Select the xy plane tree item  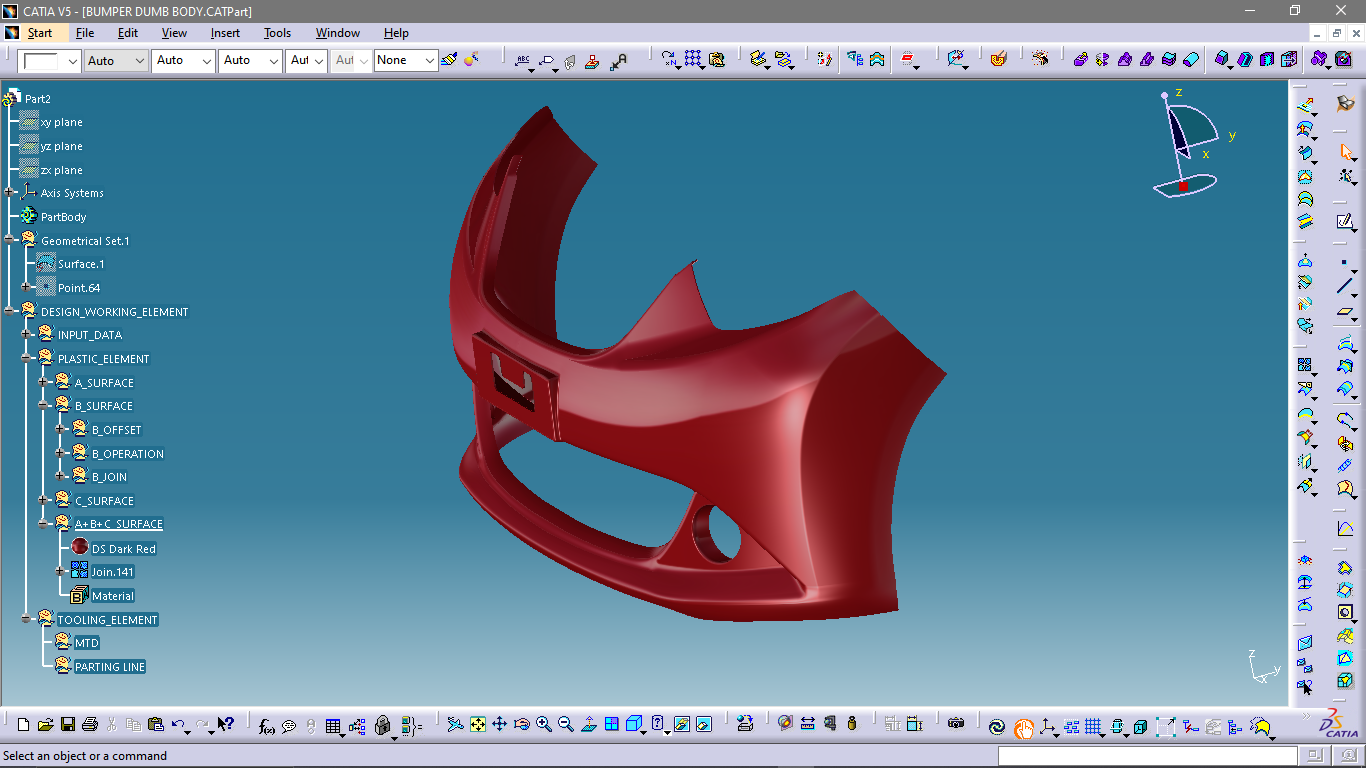61,122
